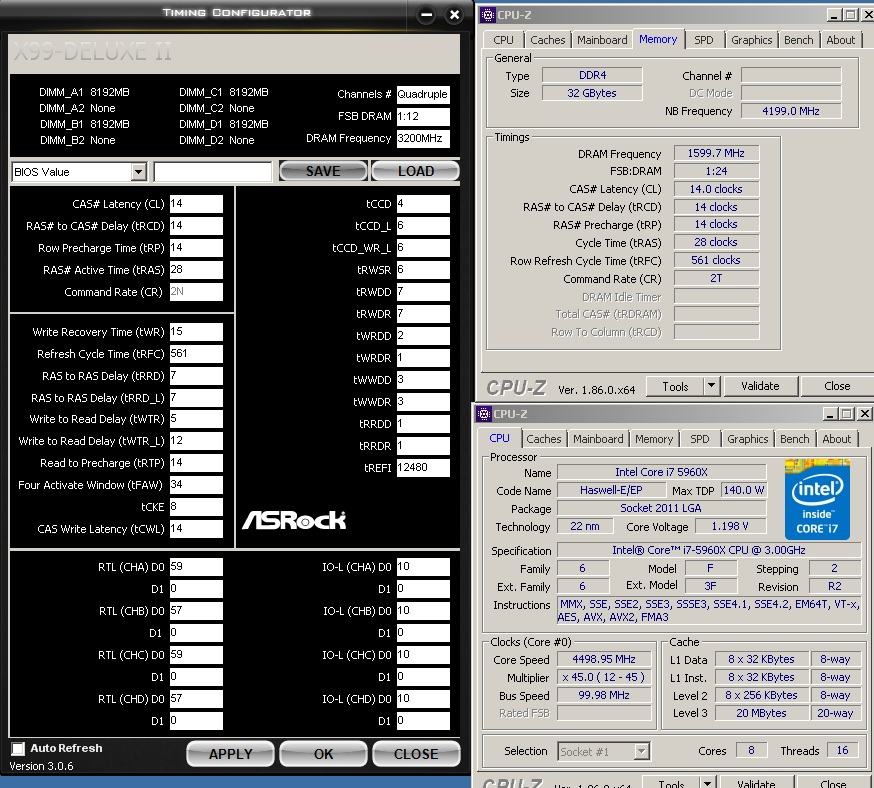The width and height of the screenshot is (874, 788).
Task: Toggle the Auto Refresh checkbox
Action: click(x=18, y=748)
